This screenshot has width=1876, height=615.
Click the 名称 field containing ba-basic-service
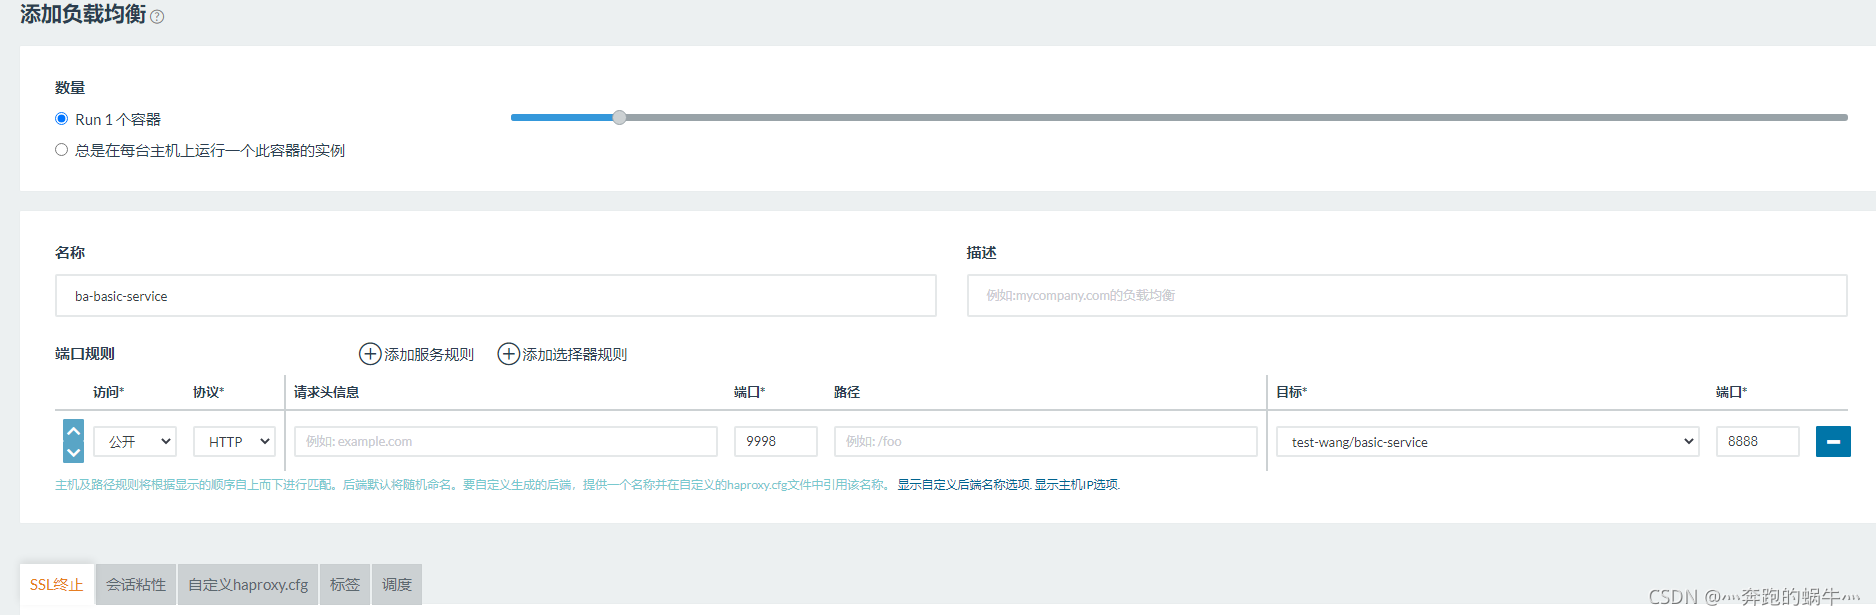[x=496, y=296]
